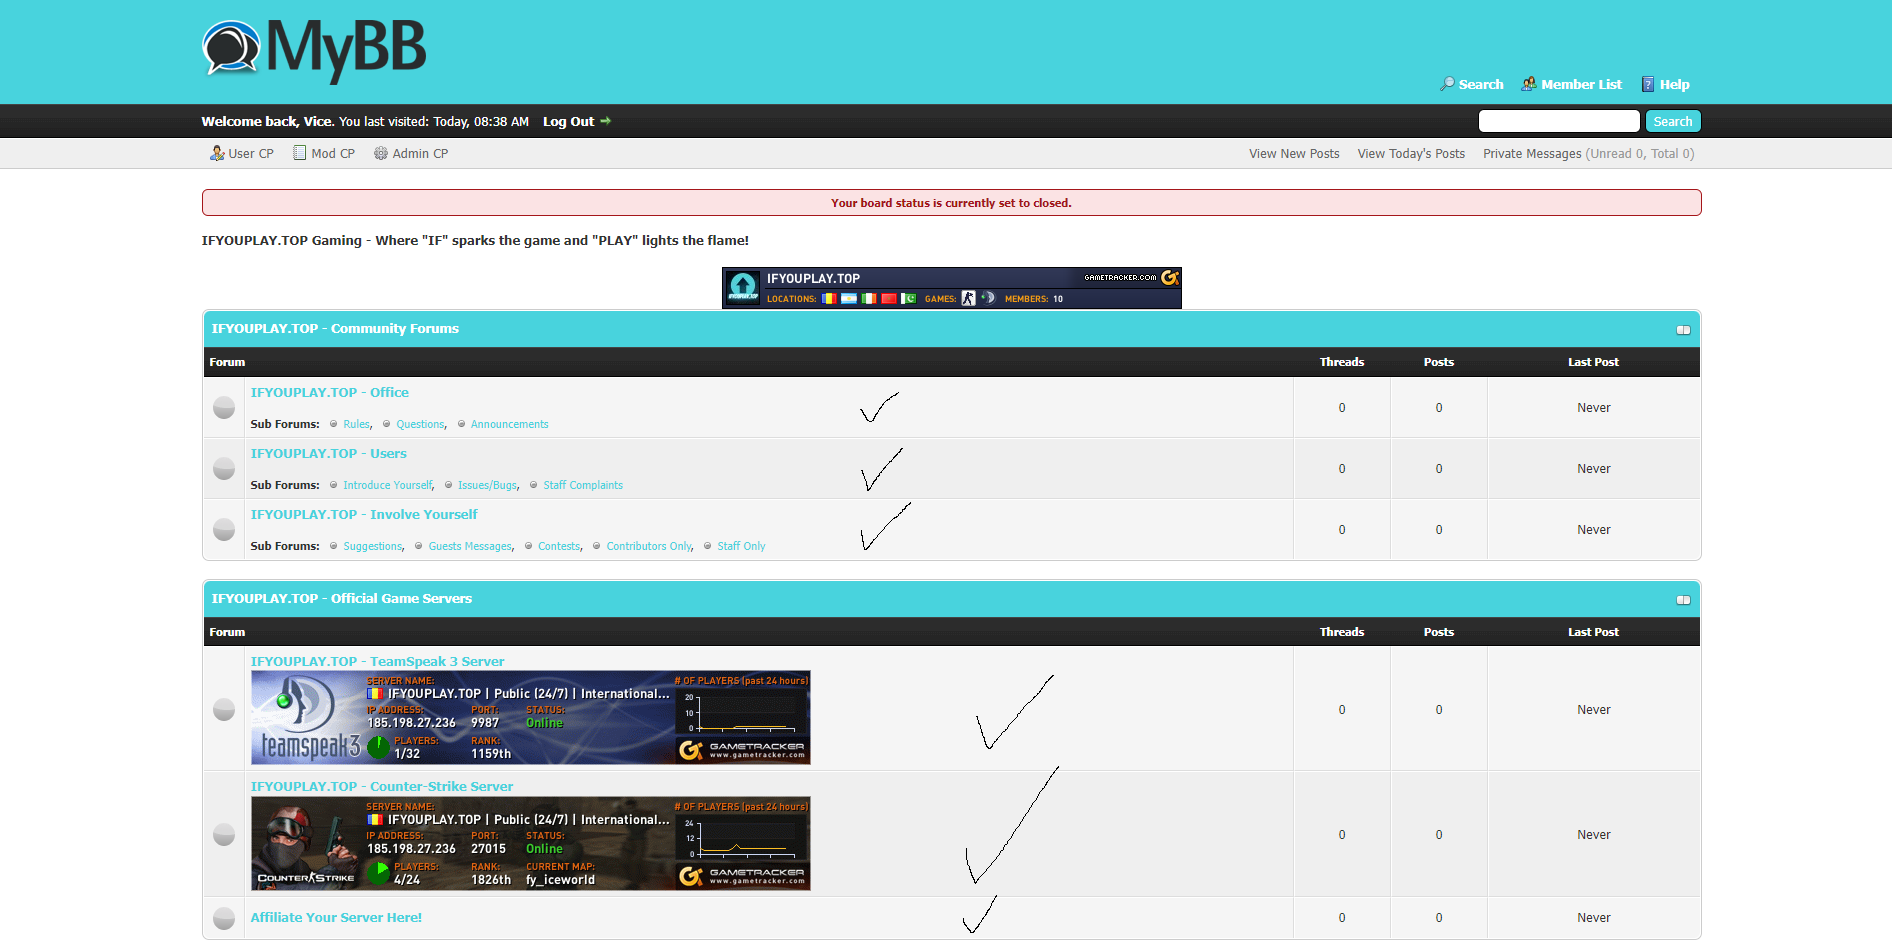The image size is (1892, 951).
Task: Click the threads count for TeamSpeak 3 Server
Action: 1342,710
